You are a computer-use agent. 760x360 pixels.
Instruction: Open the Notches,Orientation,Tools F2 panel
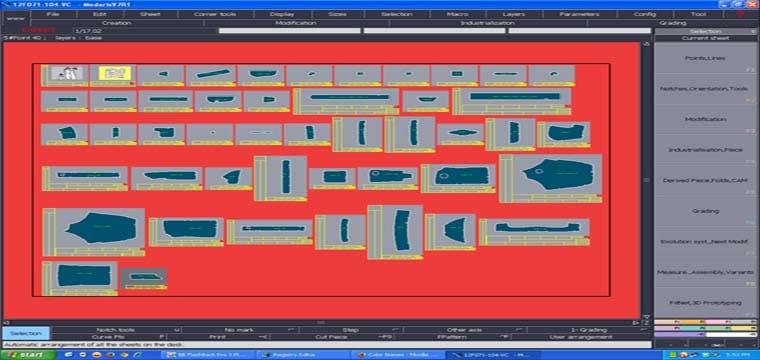[705, 89]
